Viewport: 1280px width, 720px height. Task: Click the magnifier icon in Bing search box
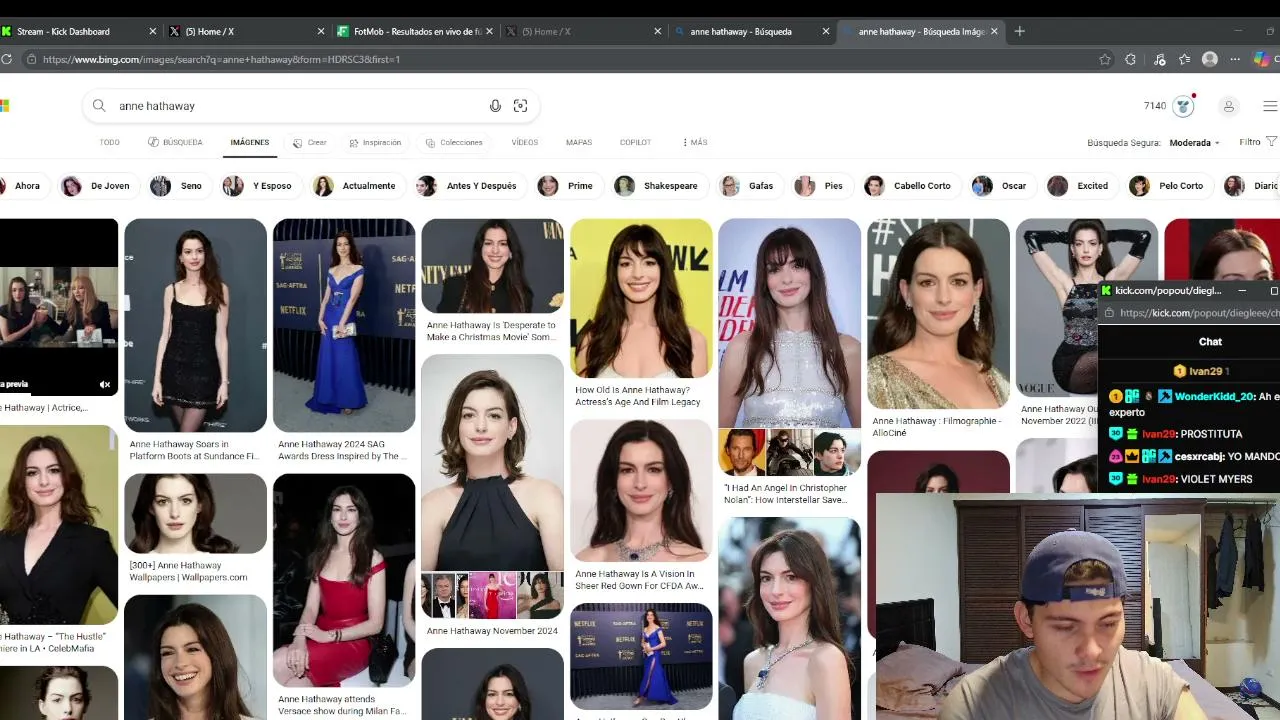pos(99,106)
